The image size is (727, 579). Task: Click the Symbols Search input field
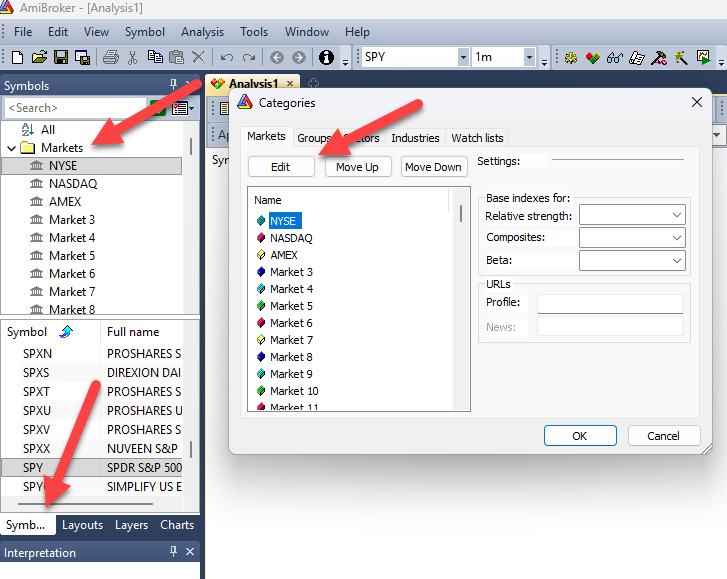[x=75, y=108]
